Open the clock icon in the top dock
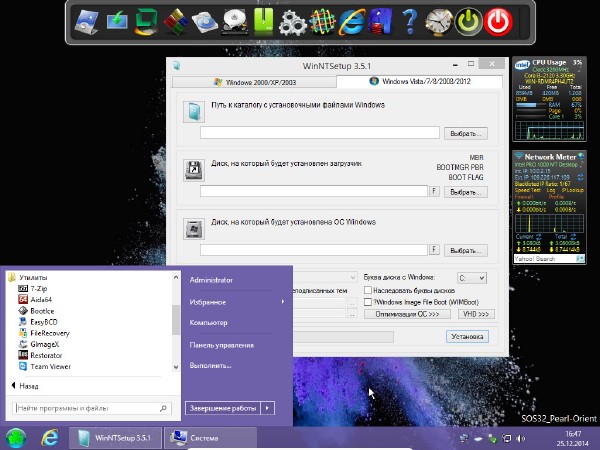Image resolution: width=600 pixels, height=450 pixels. click(438, 20)
